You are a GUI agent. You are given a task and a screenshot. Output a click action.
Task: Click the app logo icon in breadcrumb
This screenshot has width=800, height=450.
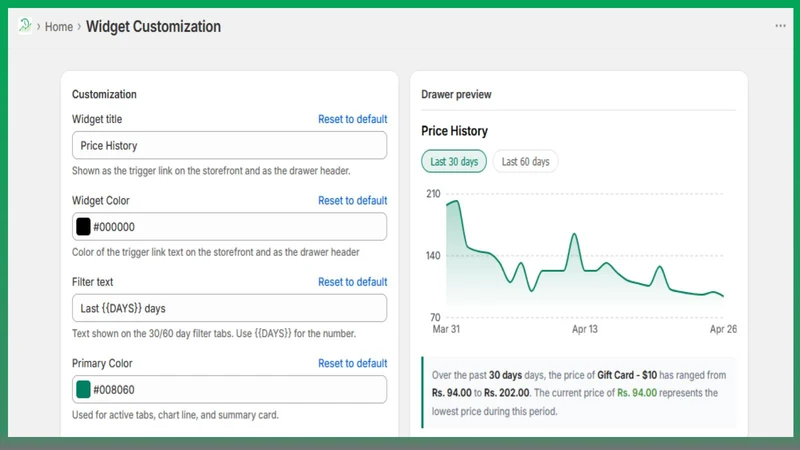pos(24,26)
